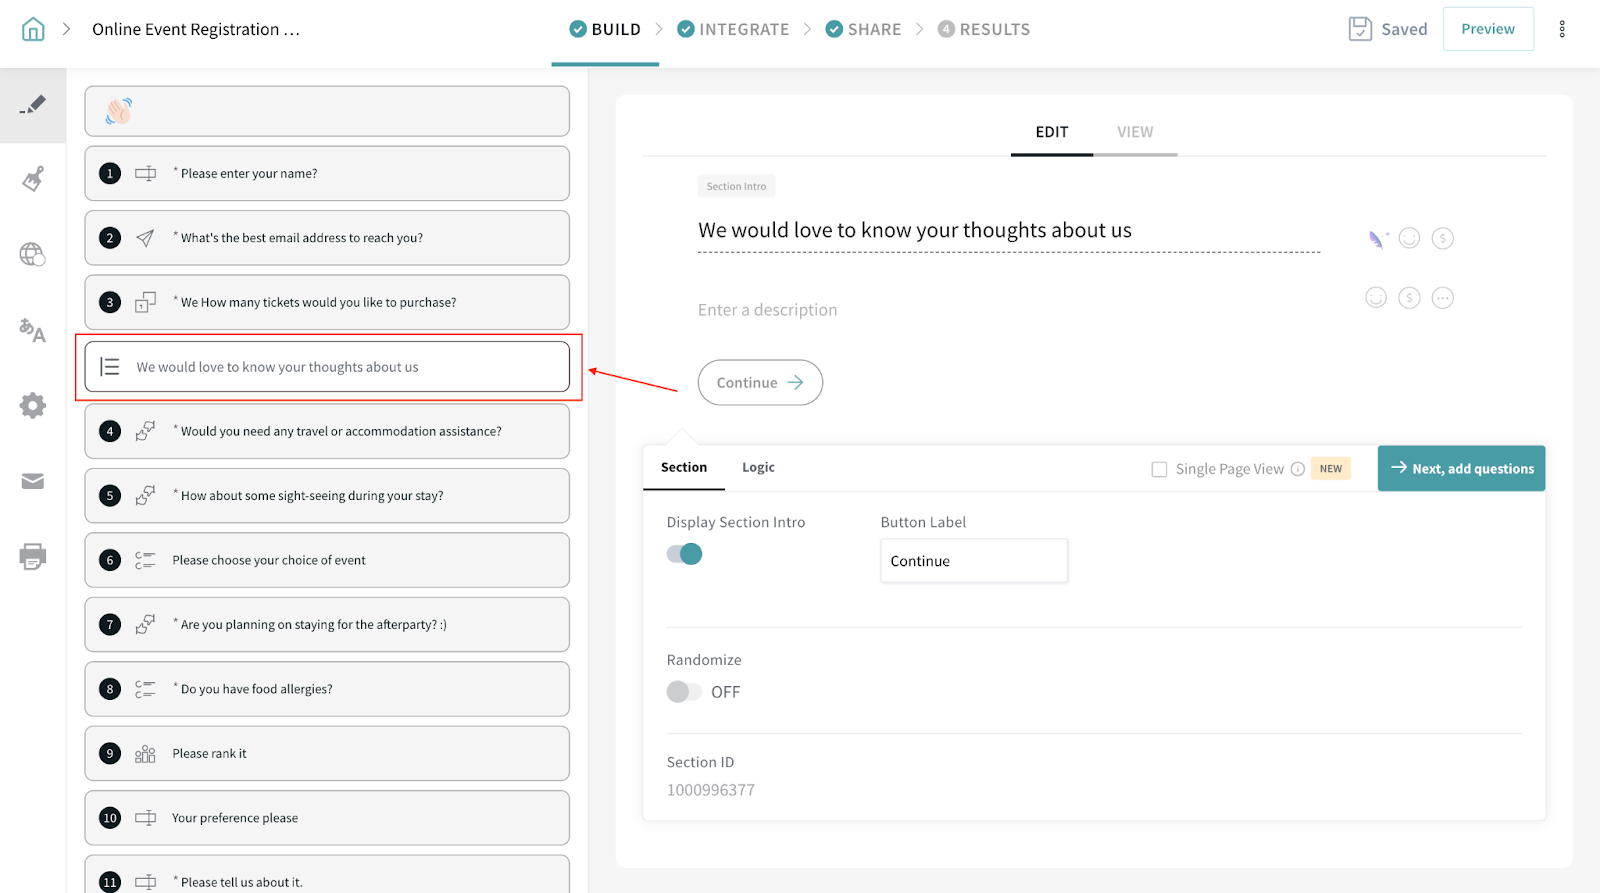The width and height of the screenshot is (1600, 893).
Task: Click the home icon in the header
Action: point(33,29)
